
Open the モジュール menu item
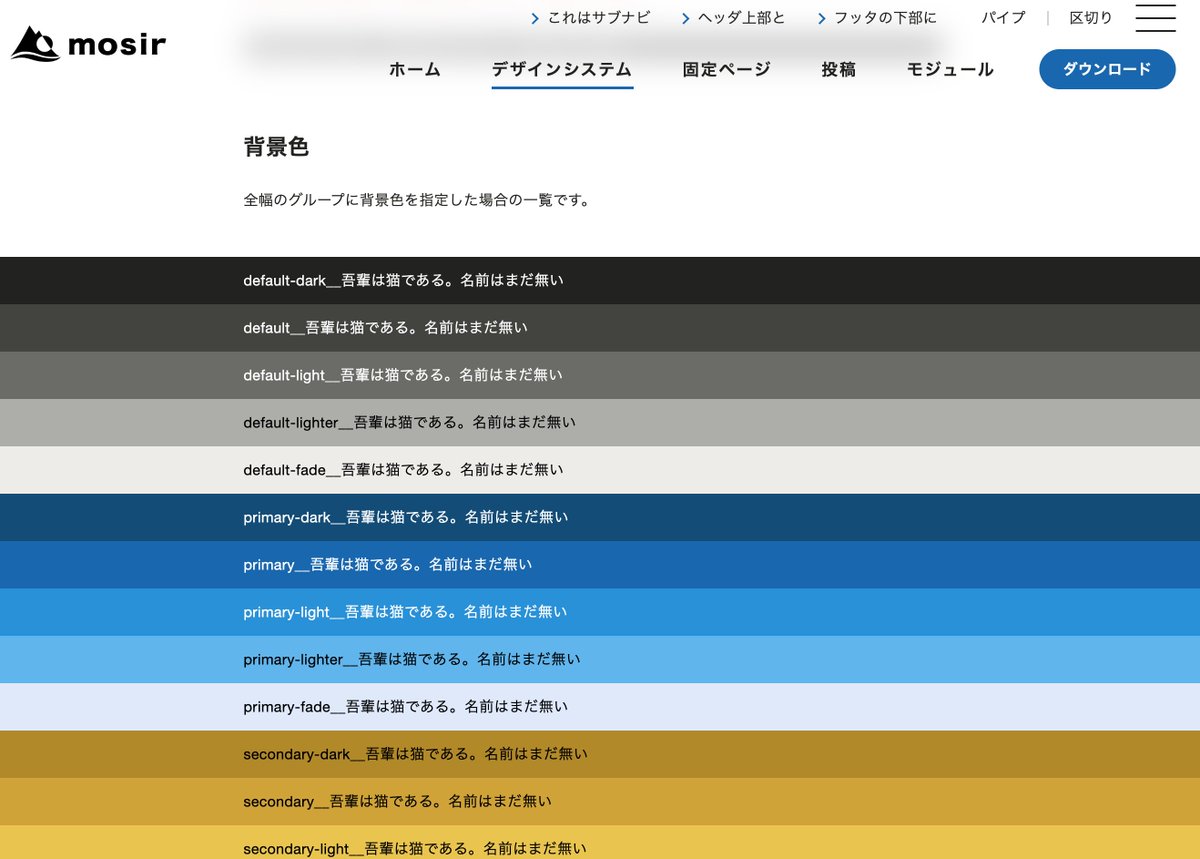tap(948, 69)
